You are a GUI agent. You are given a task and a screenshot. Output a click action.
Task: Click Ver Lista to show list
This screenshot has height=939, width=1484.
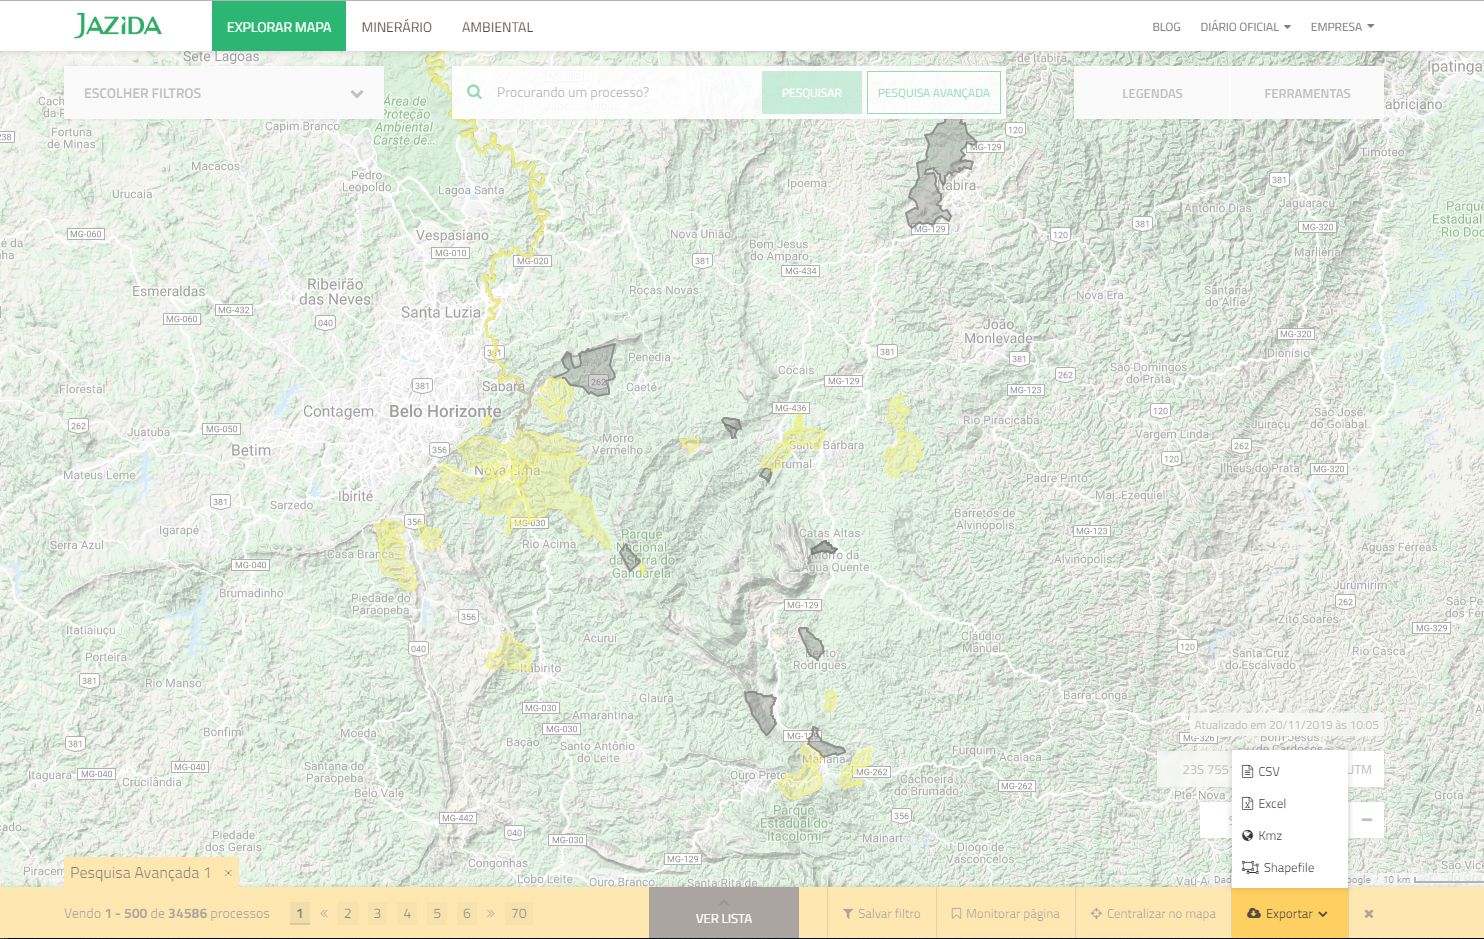point(724,913)
